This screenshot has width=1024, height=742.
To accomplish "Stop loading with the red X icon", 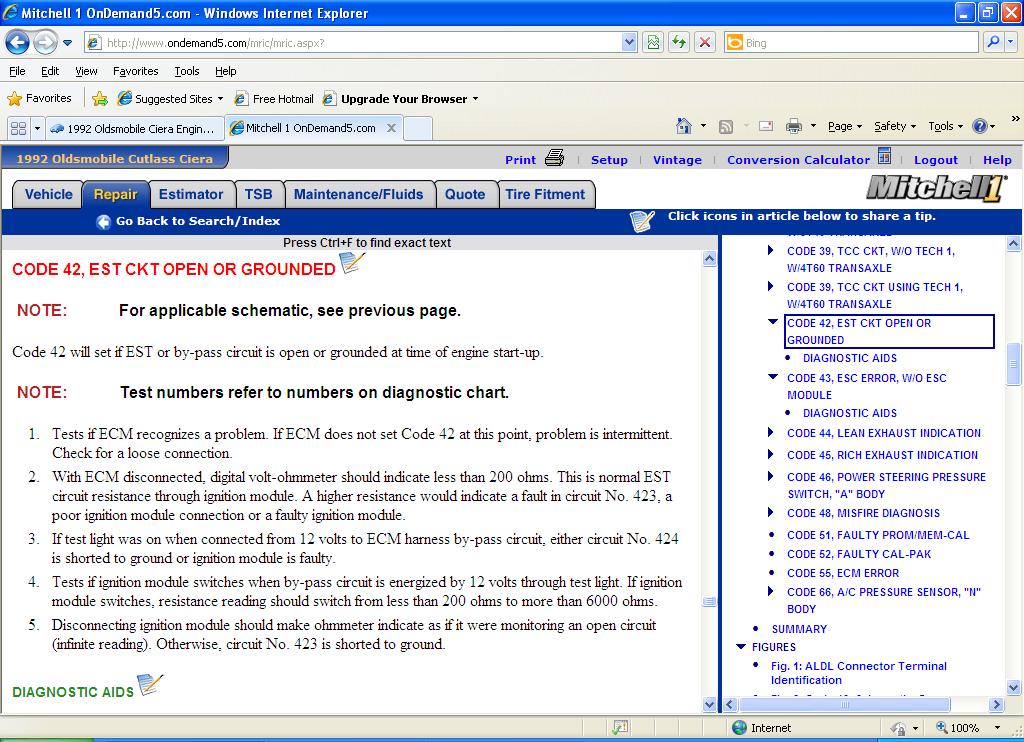I will [x=705, y=43].
